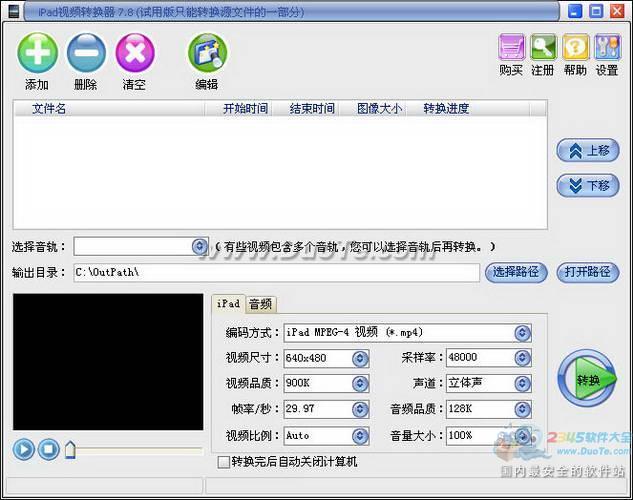Click the 注册 (register) key icon
Image resolution: width=633 pixels, height=500 pixels.
point(543,47)
